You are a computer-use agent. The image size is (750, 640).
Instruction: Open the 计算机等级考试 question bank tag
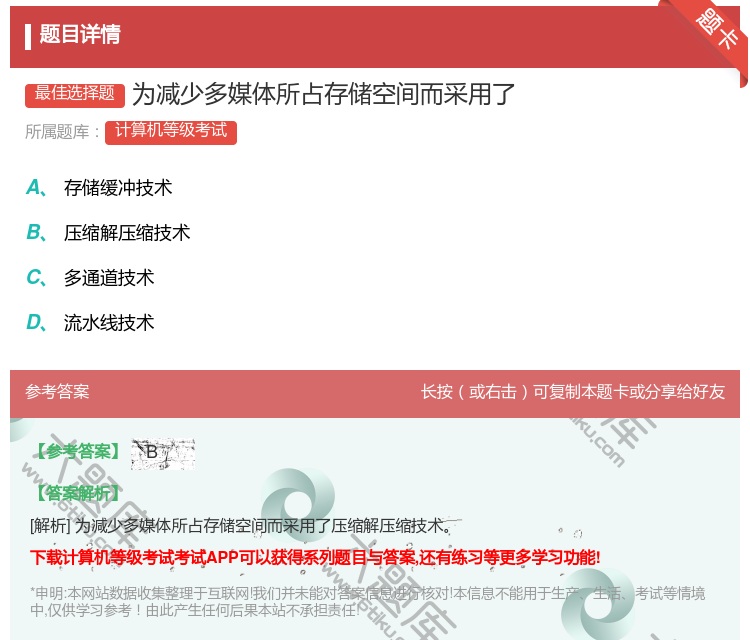point(171,132)
